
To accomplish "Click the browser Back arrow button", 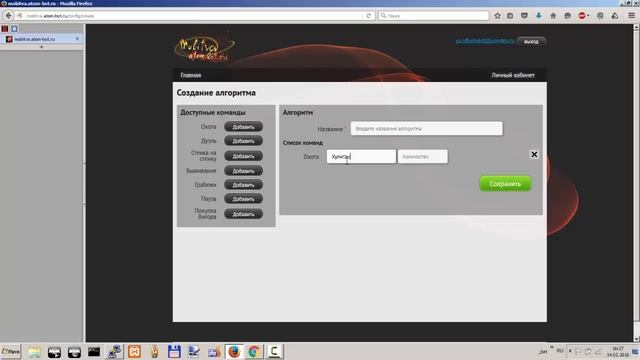I will pos(8,16).
